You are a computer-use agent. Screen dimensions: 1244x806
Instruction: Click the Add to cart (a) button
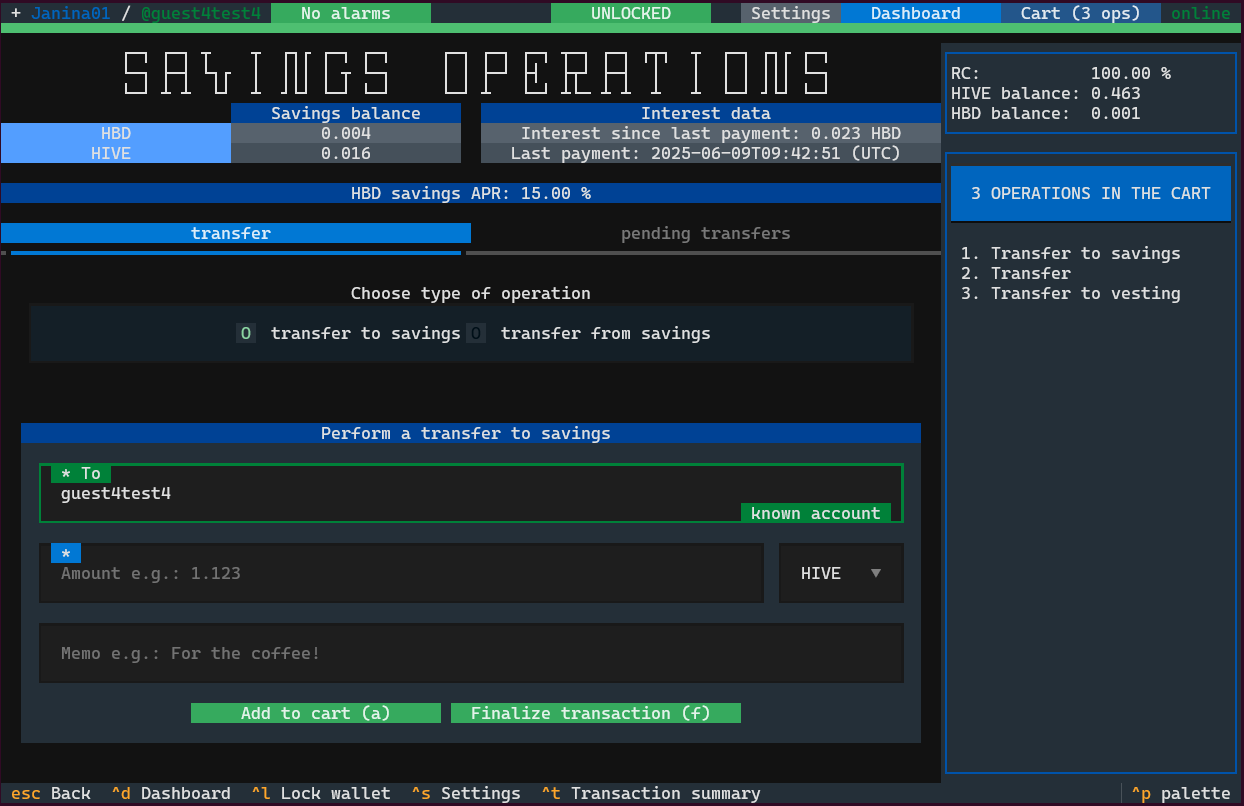pos(316,713)
